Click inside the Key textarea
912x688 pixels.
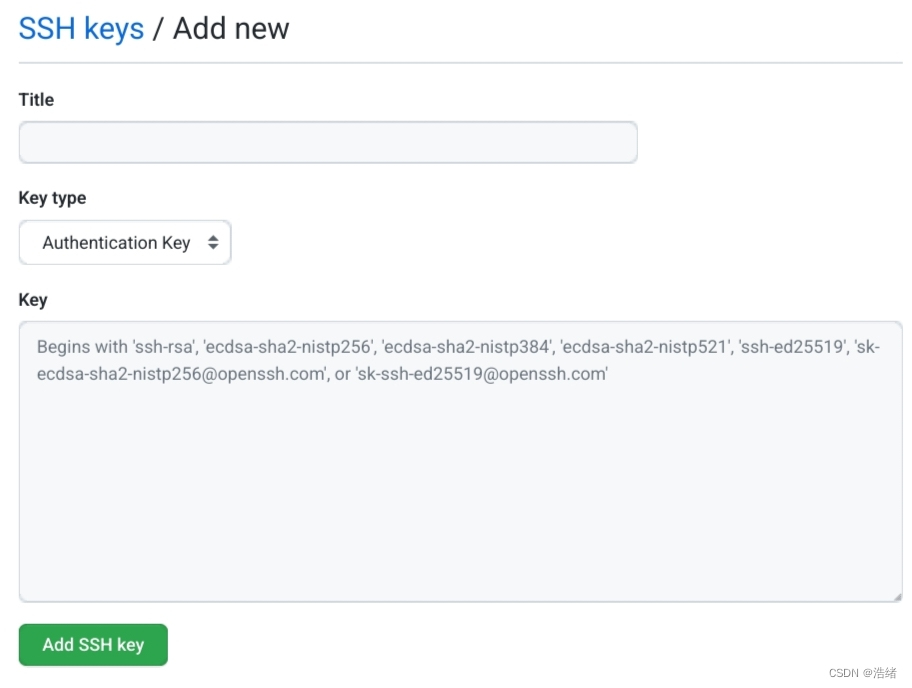pos(461,462)
